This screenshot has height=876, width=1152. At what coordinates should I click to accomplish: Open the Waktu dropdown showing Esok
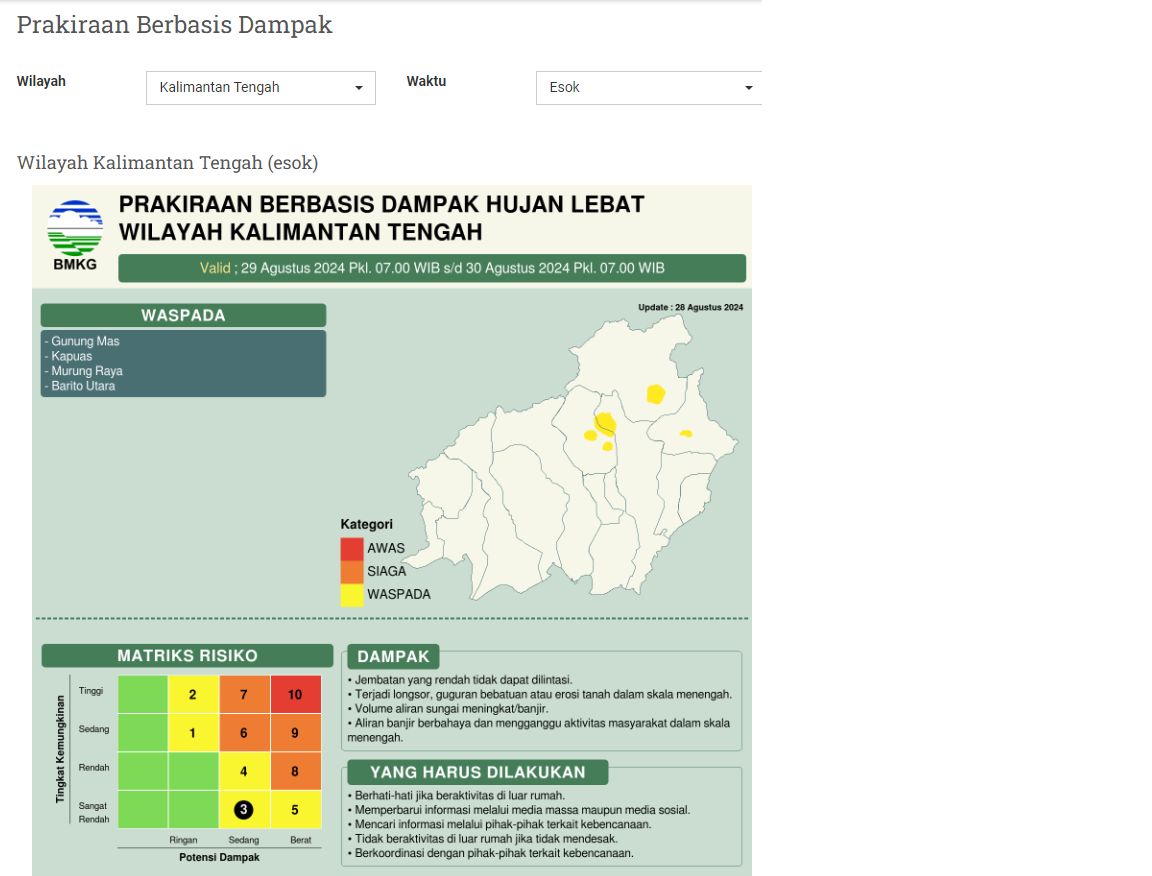[x=649, y=87]
